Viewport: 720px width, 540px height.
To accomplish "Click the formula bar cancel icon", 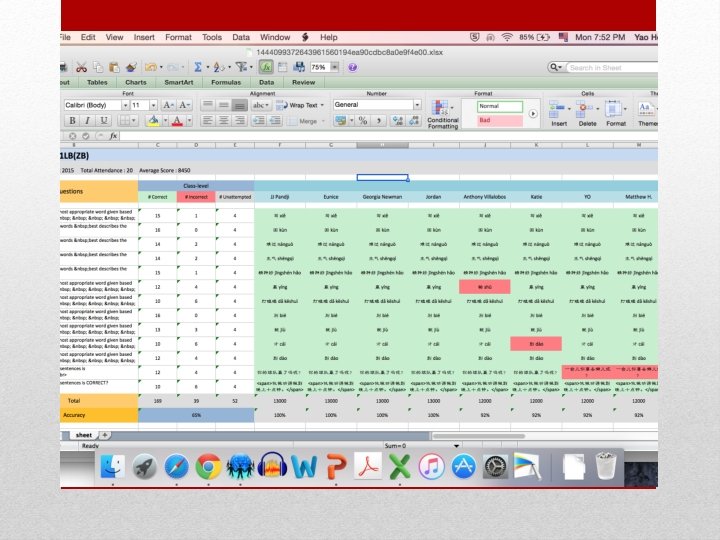I will click(x=73, y=136).
